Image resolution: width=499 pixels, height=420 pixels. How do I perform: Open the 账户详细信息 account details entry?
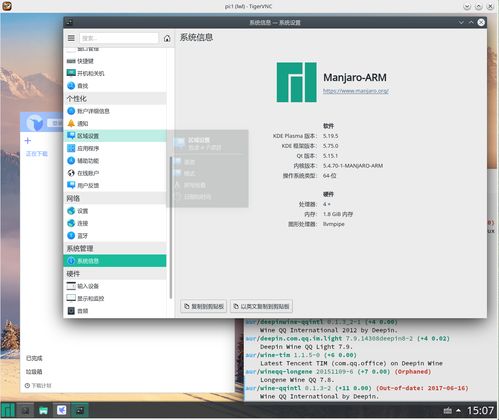click(115, 111)
